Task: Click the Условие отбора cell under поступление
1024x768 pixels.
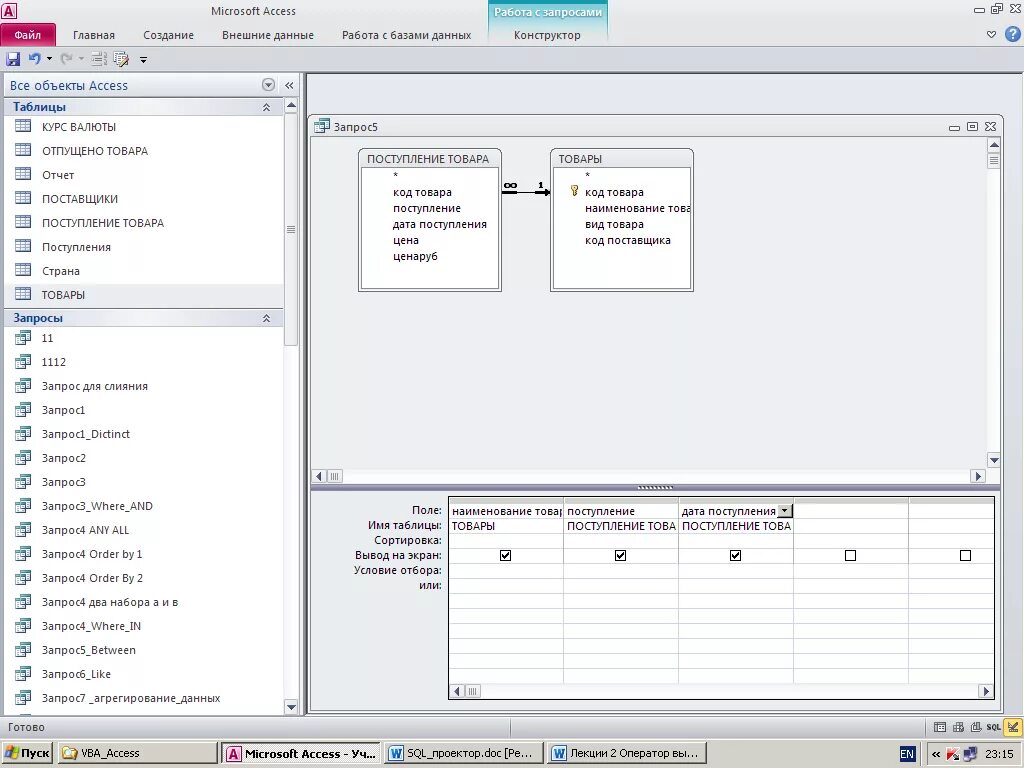Action: tap(621, 570)
